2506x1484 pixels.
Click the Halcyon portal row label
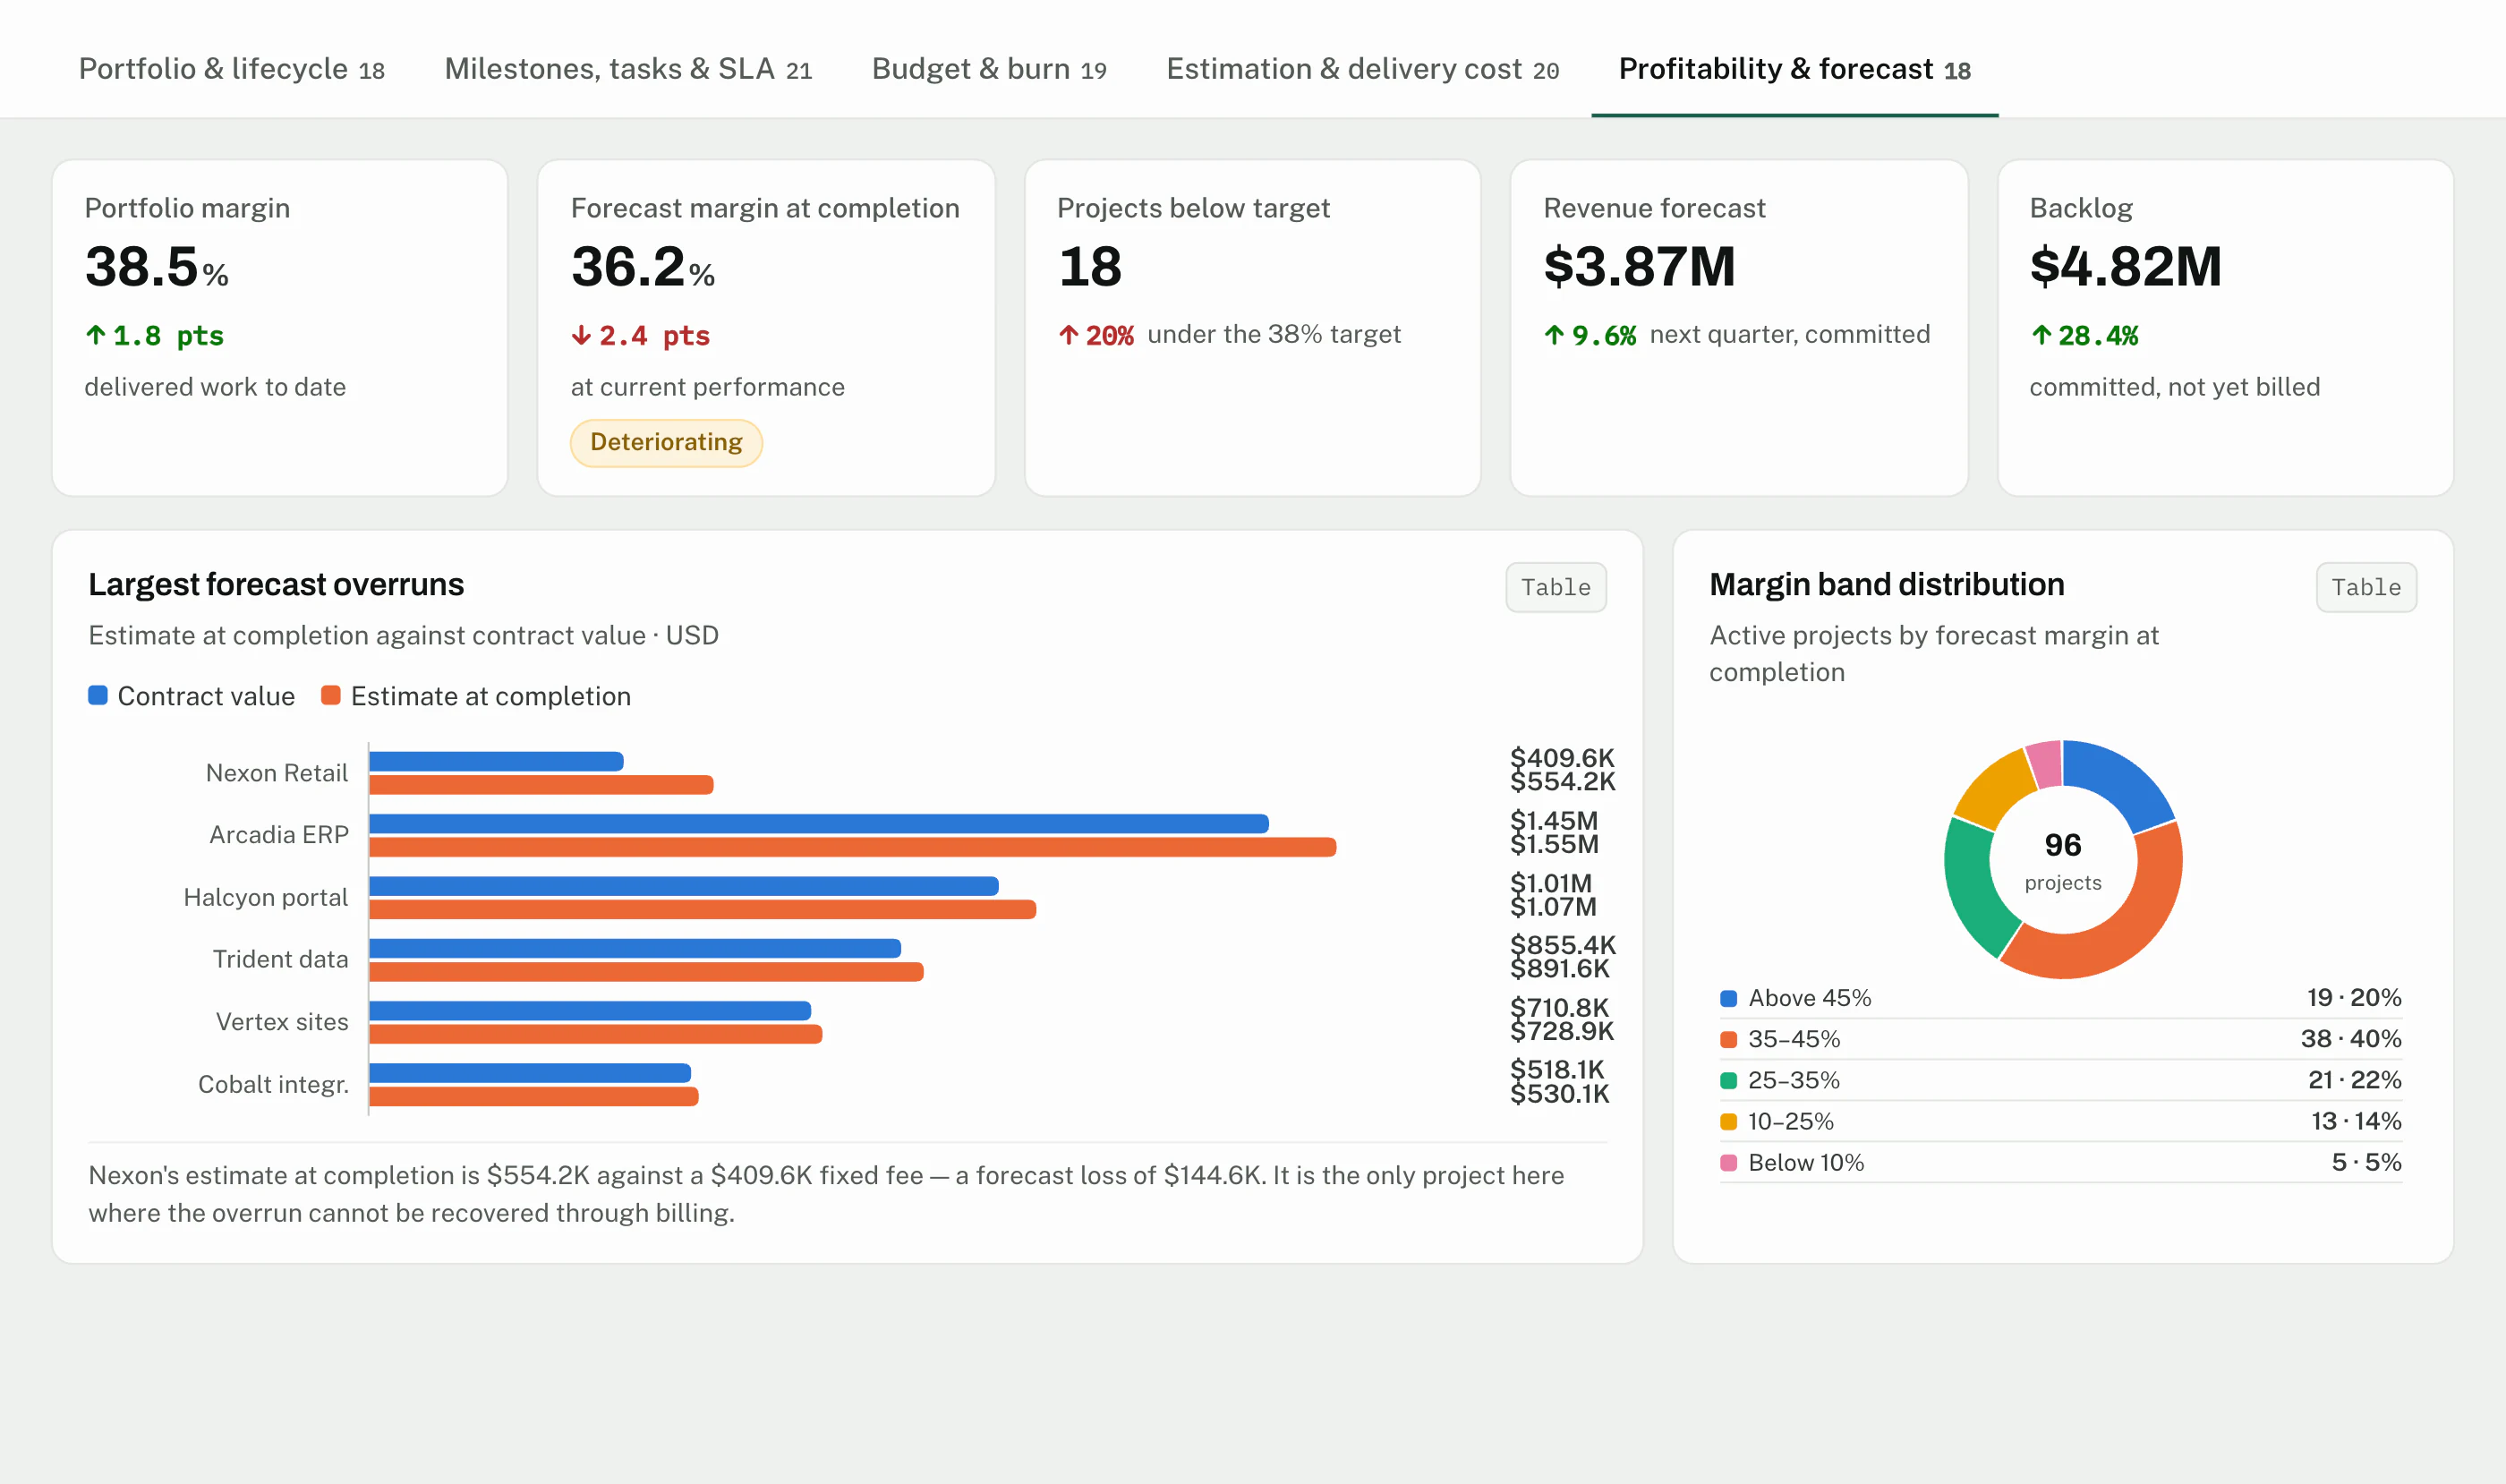point(266,897)
